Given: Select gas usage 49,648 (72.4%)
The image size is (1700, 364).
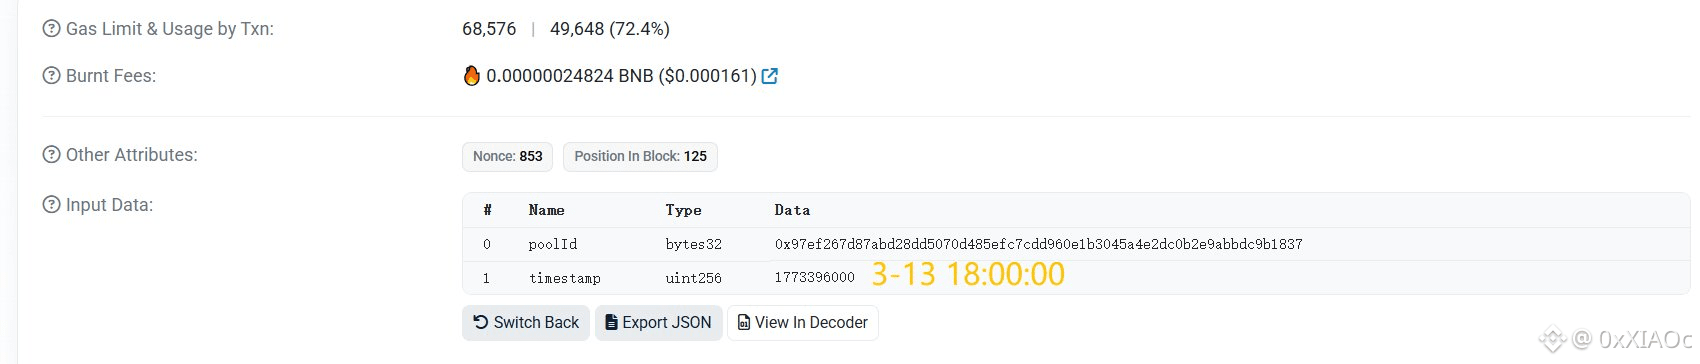Looking at the screenshot, I should tap(610, 29).
